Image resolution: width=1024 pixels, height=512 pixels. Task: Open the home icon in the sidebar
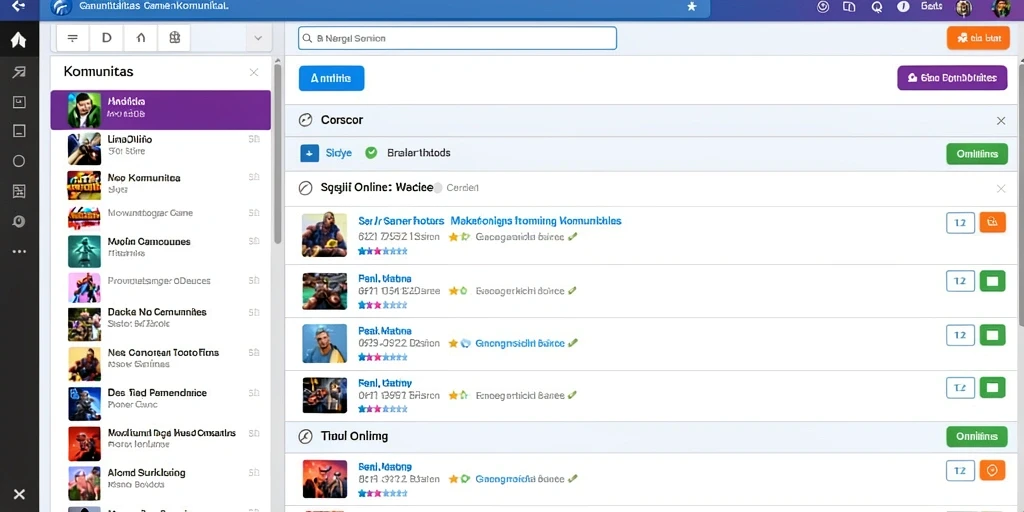point(18,40)
